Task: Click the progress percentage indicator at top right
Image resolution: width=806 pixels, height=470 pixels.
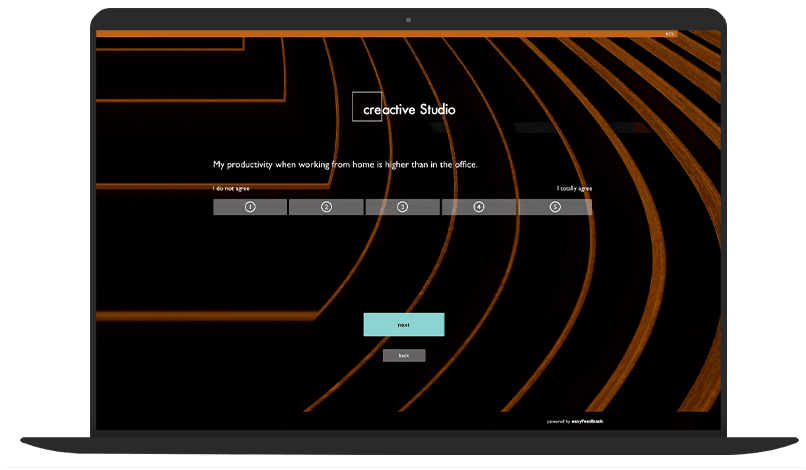Action: tap(670, 34)
